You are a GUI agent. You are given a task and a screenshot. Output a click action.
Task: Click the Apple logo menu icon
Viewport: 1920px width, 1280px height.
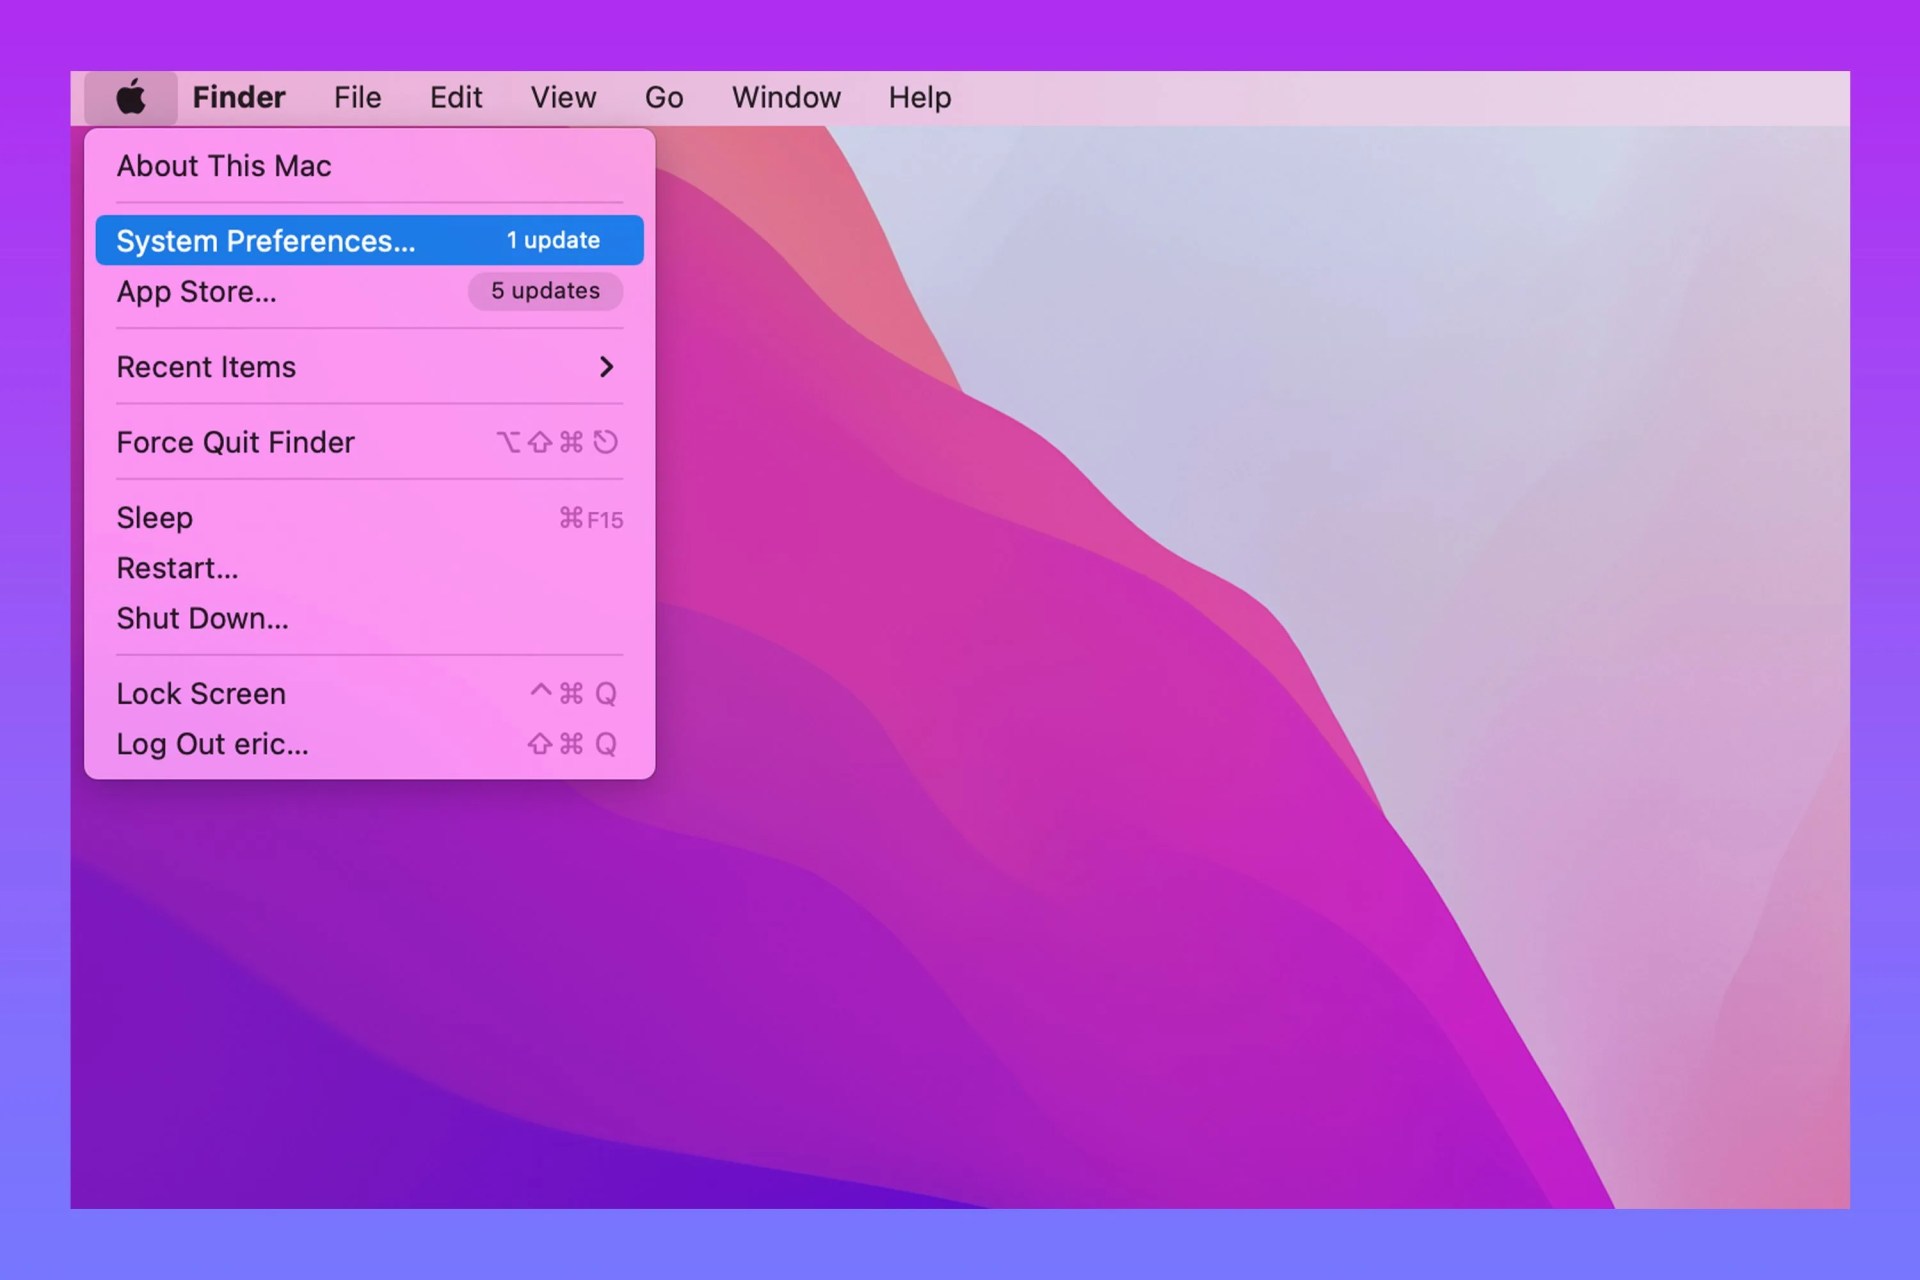coord(131,98)
